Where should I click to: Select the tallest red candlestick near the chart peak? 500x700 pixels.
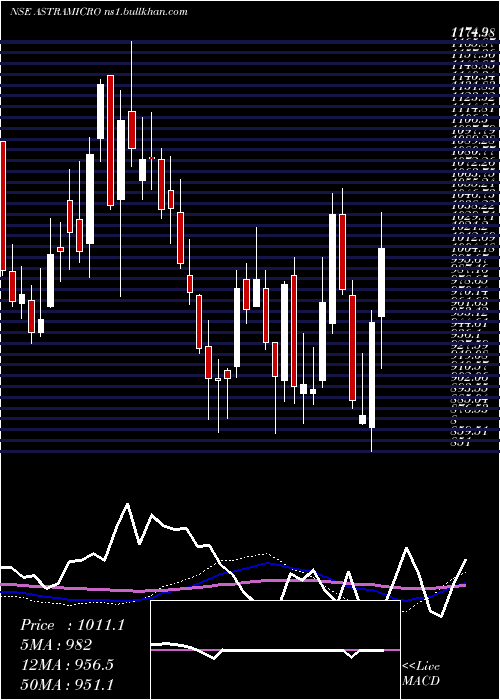110,141
